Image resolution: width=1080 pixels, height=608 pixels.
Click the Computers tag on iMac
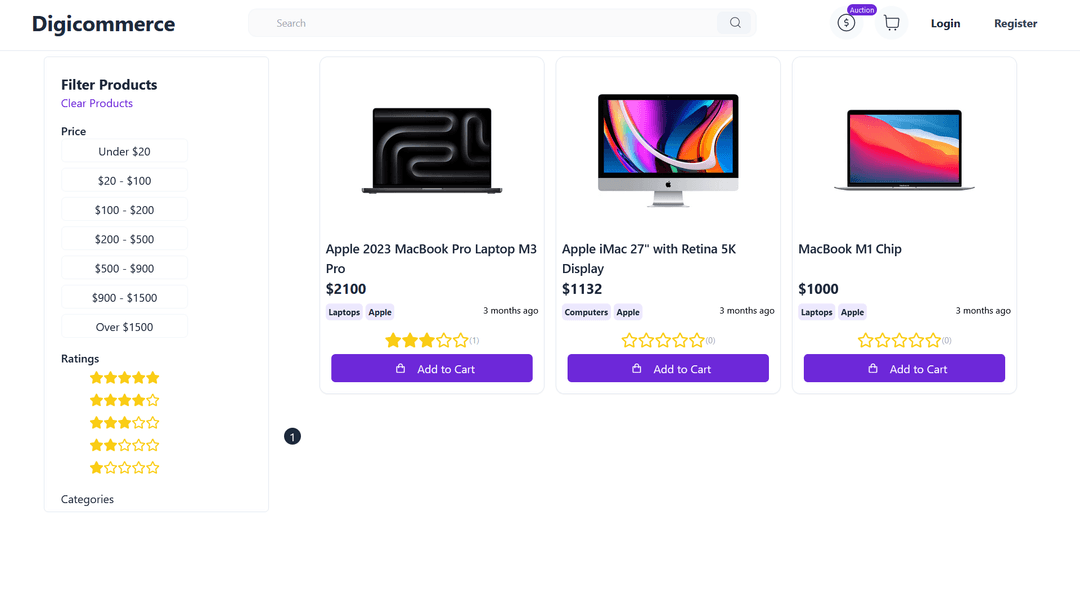point(586,312)
